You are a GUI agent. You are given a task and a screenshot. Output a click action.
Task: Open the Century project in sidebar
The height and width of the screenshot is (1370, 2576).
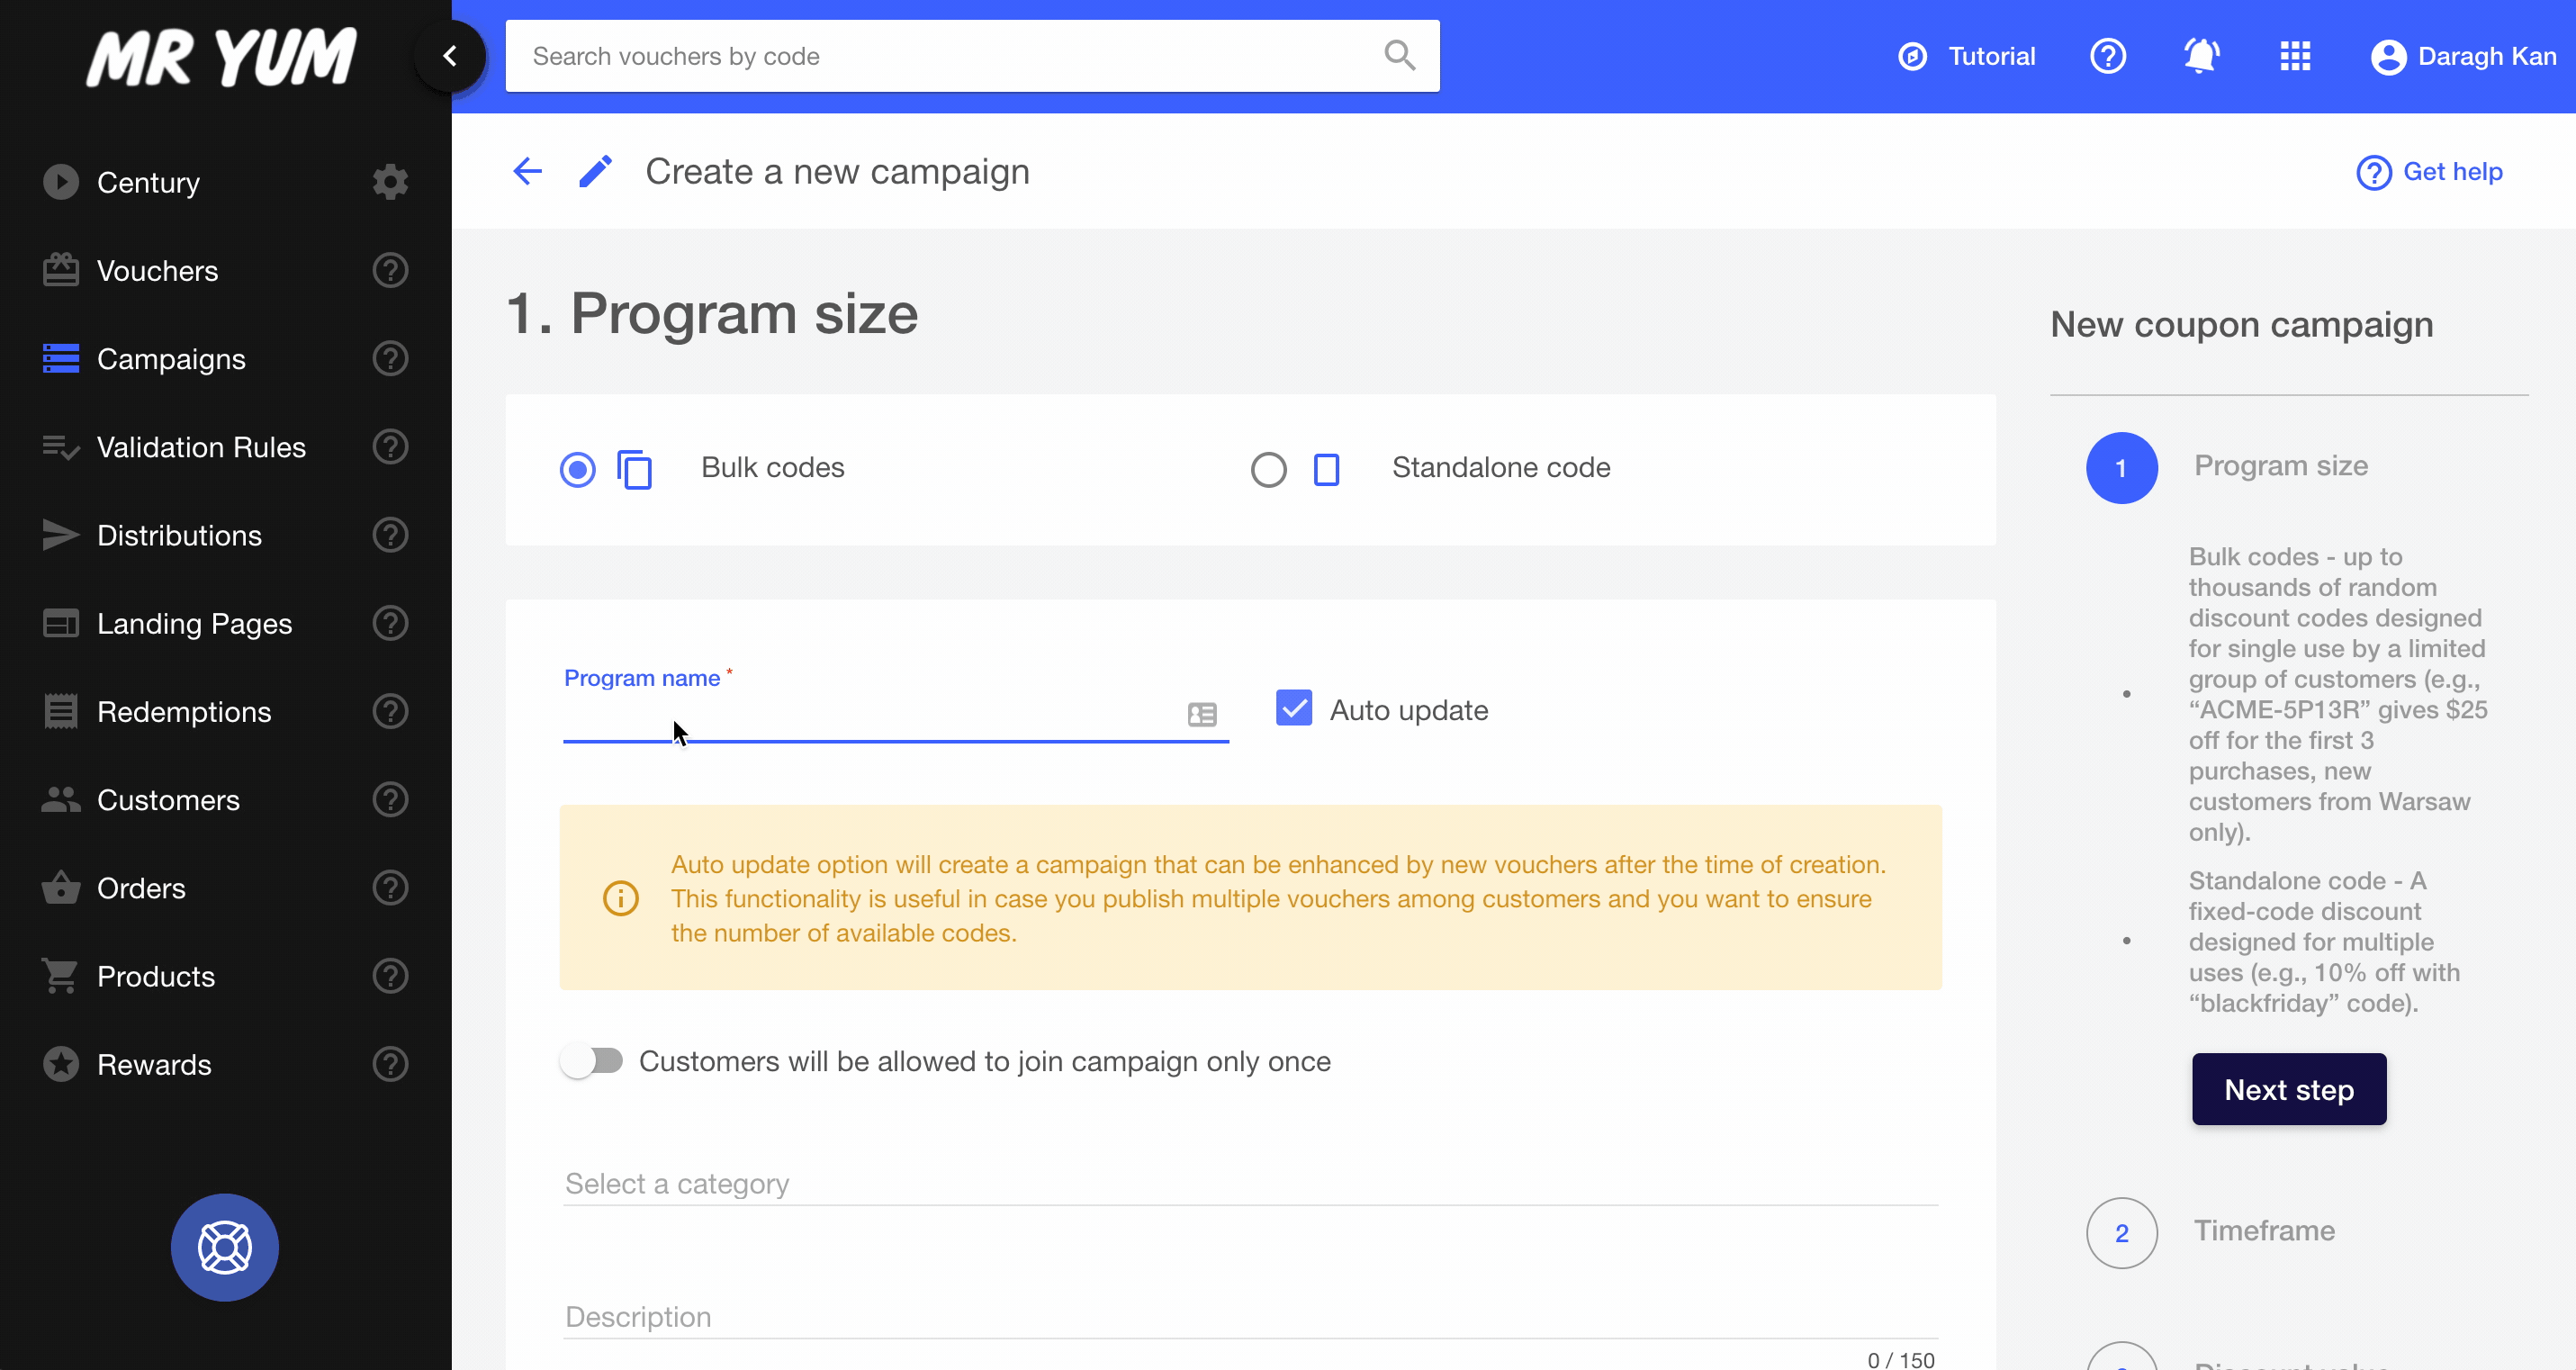coord(148,182)
